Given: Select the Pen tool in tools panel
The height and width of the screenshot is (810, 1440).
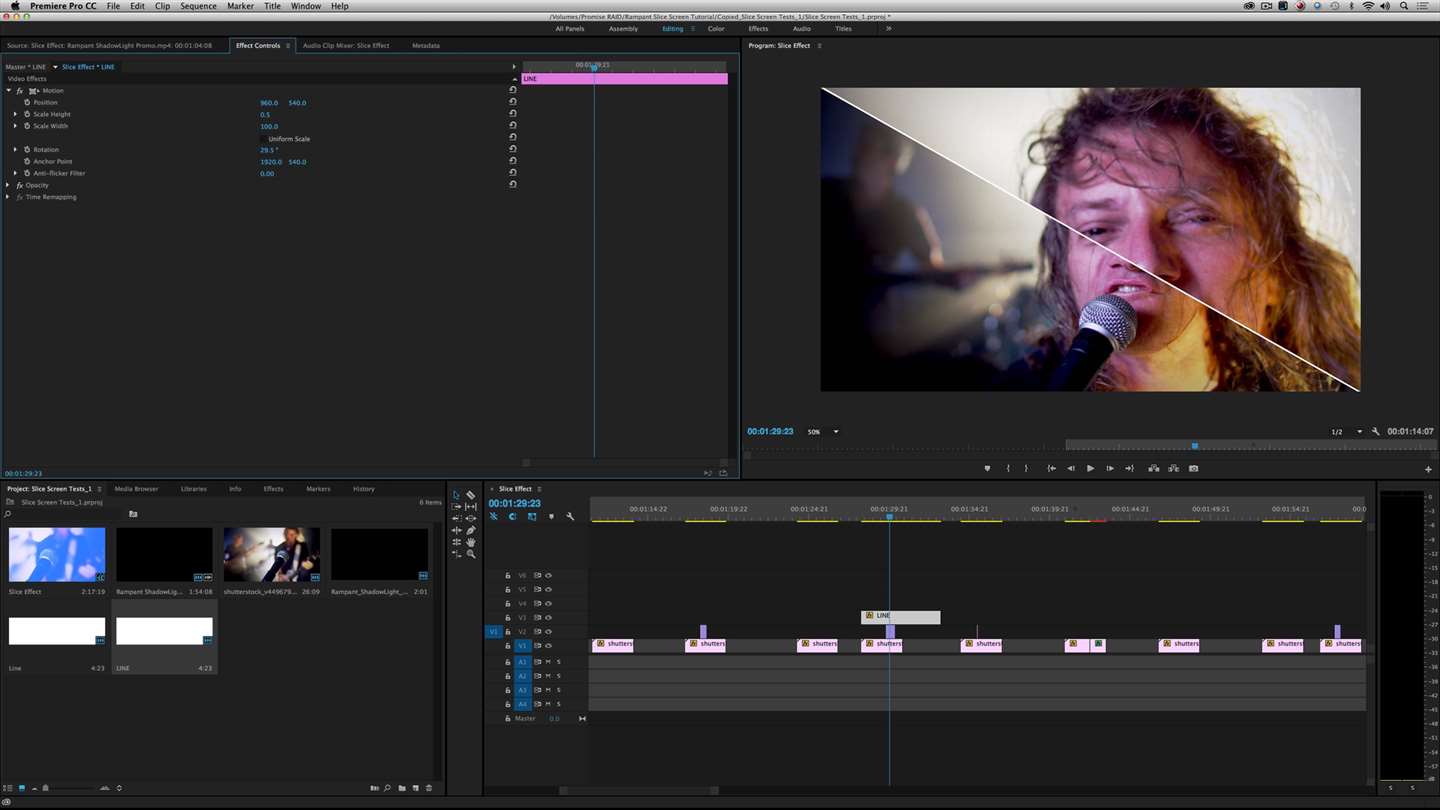Looking at the screenshot, I should (x=471, y=530).
